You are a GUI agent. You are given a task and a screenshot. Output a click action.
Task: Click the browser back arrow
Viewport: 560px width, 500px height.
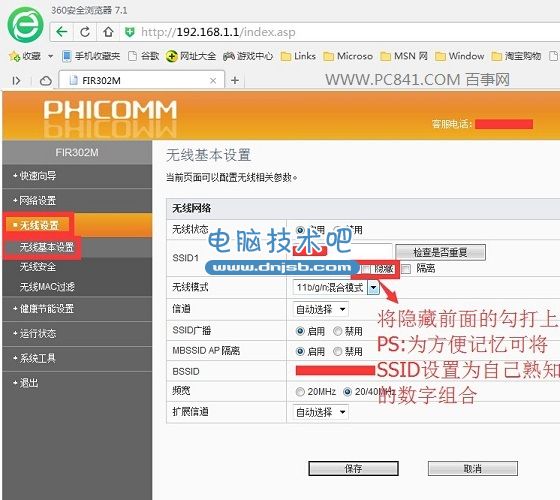point(62,32)
